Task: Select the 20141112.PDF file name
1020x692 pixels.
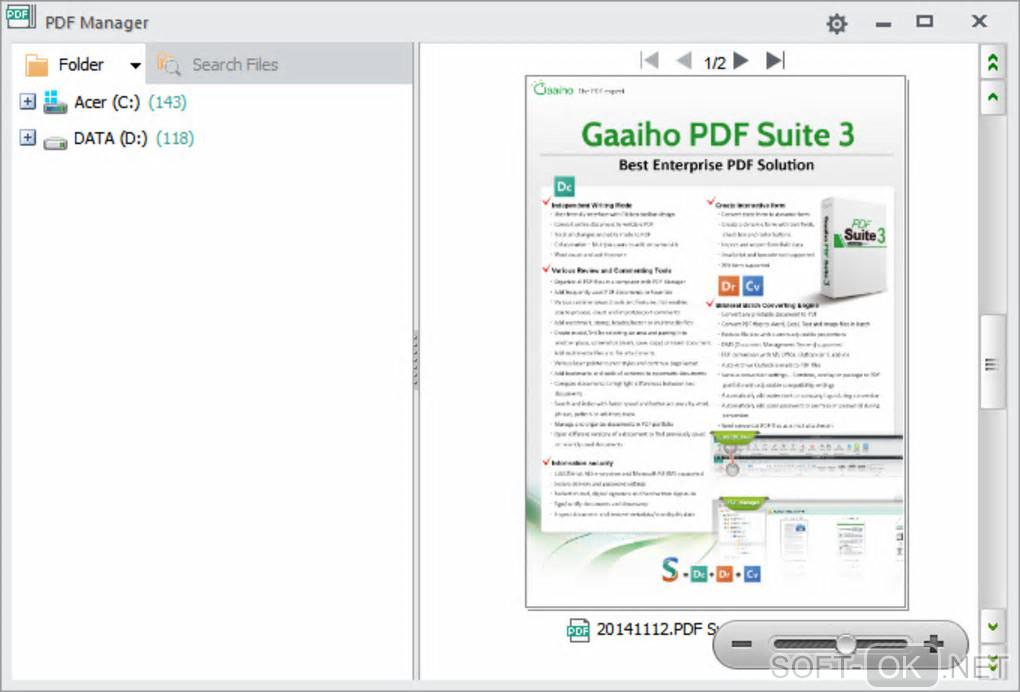Action: [657, 629]
